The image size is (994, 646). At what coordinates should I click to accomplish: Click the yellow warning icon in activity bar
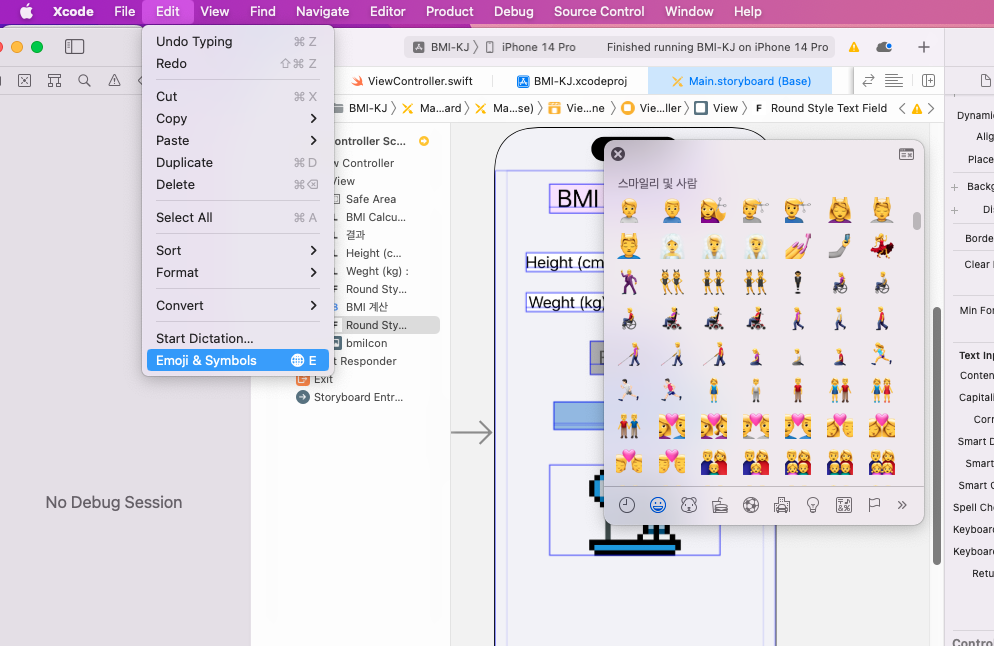click(854, 47)
